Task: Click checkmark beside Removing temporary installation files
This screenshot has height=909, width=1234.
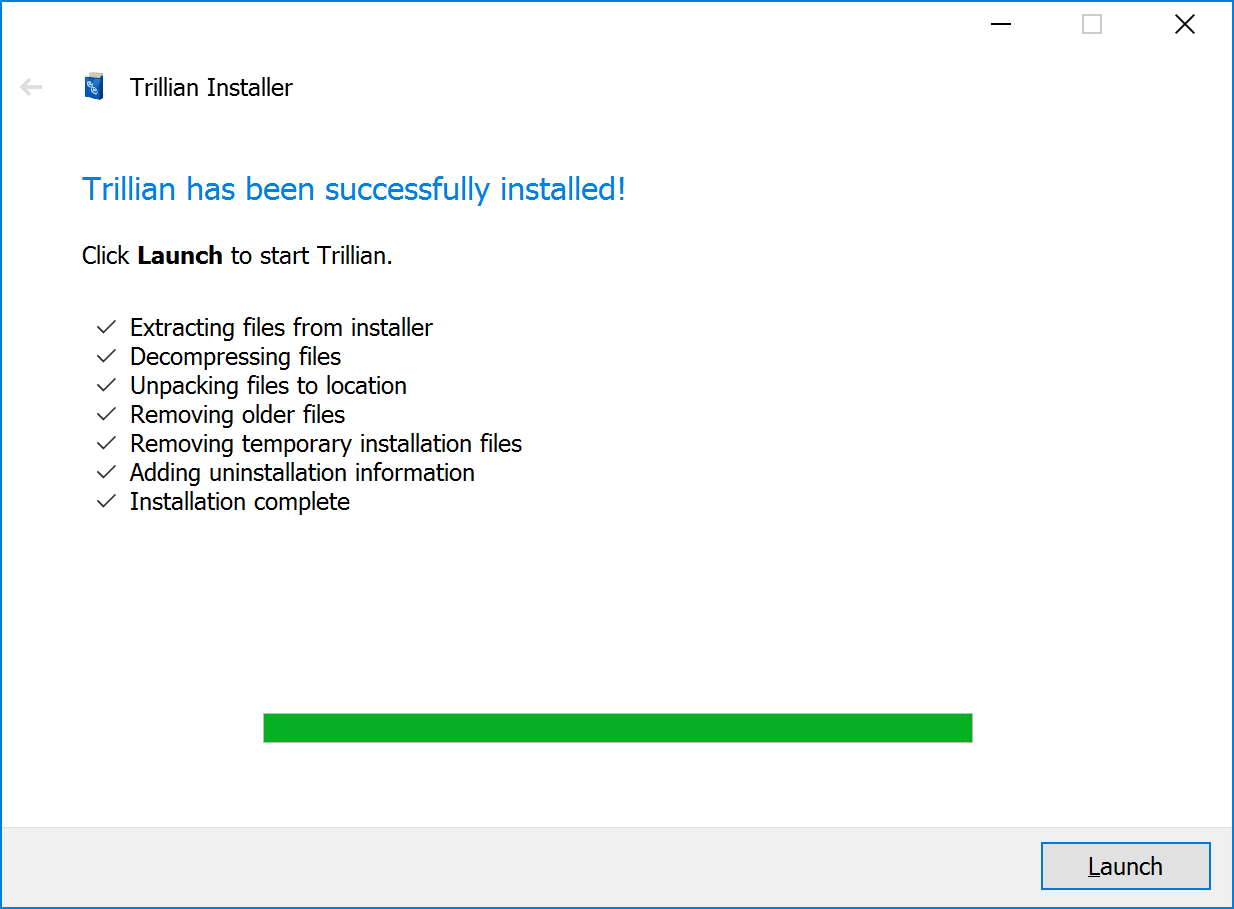Action: point(106,443)
